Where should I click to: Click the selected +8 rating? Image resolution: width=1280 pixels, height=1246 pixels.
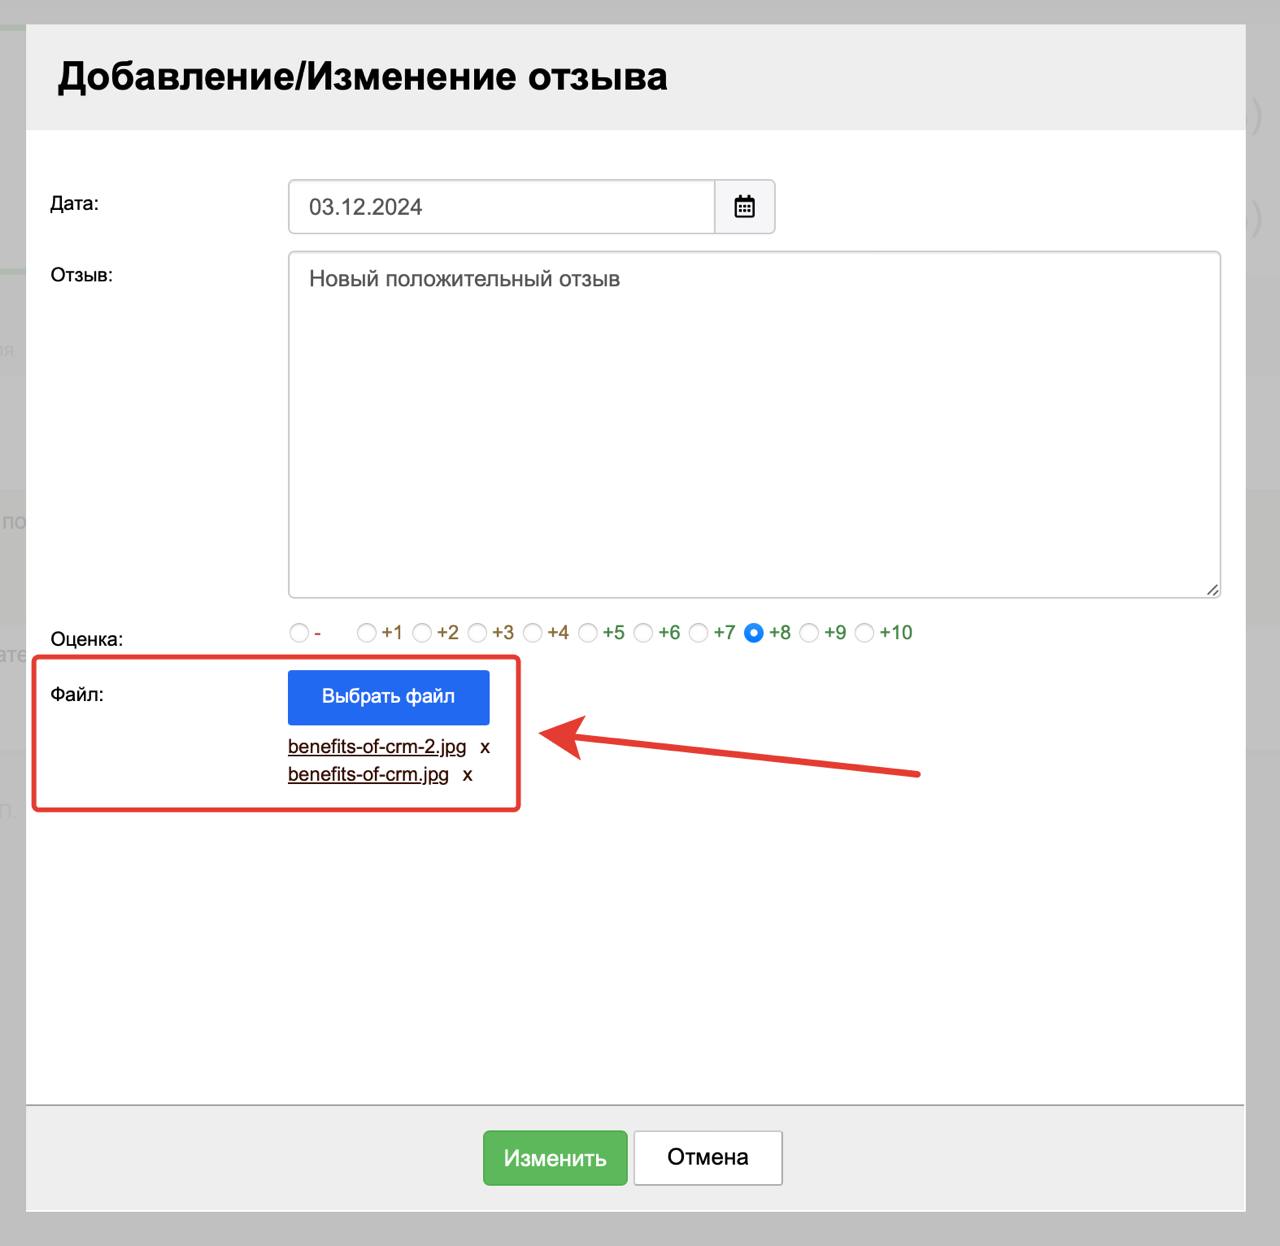754,633
